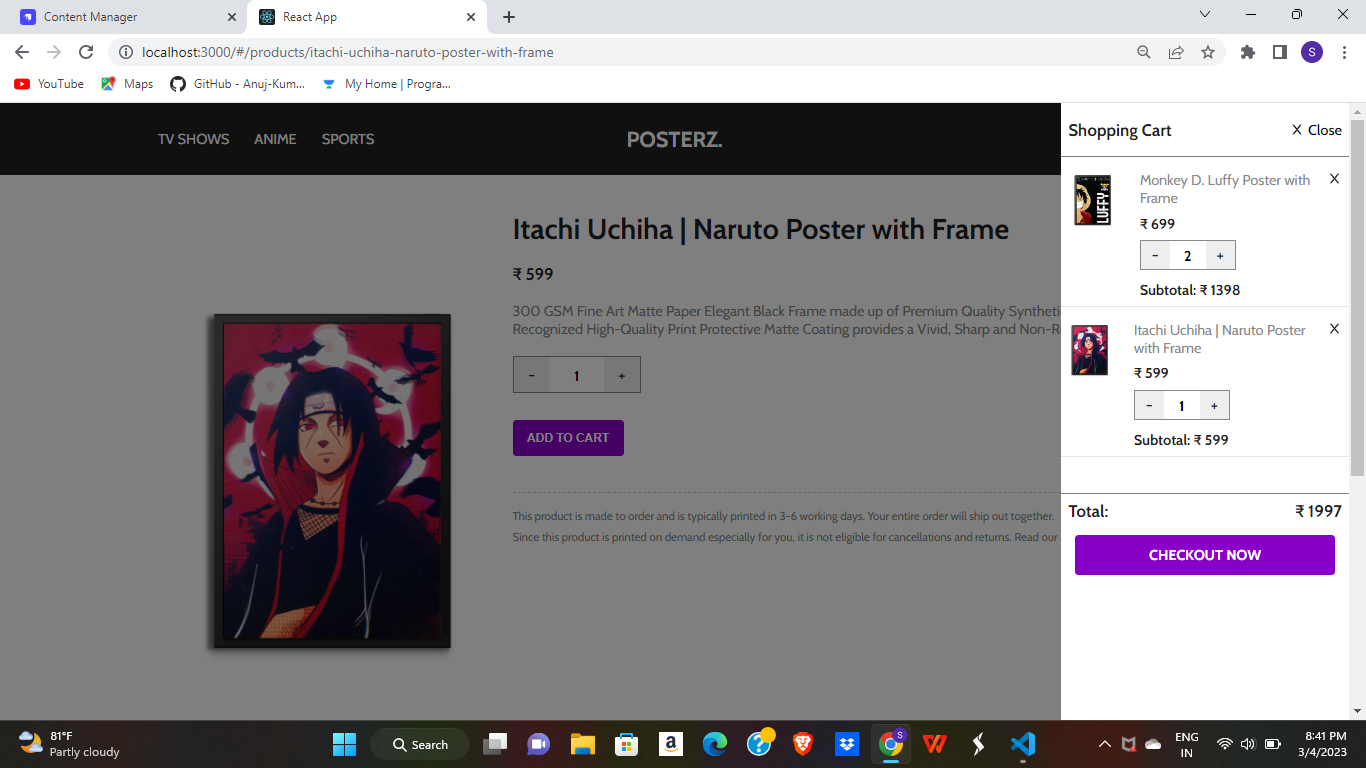Add the Itachi poster to cart

tap(568, 438)
